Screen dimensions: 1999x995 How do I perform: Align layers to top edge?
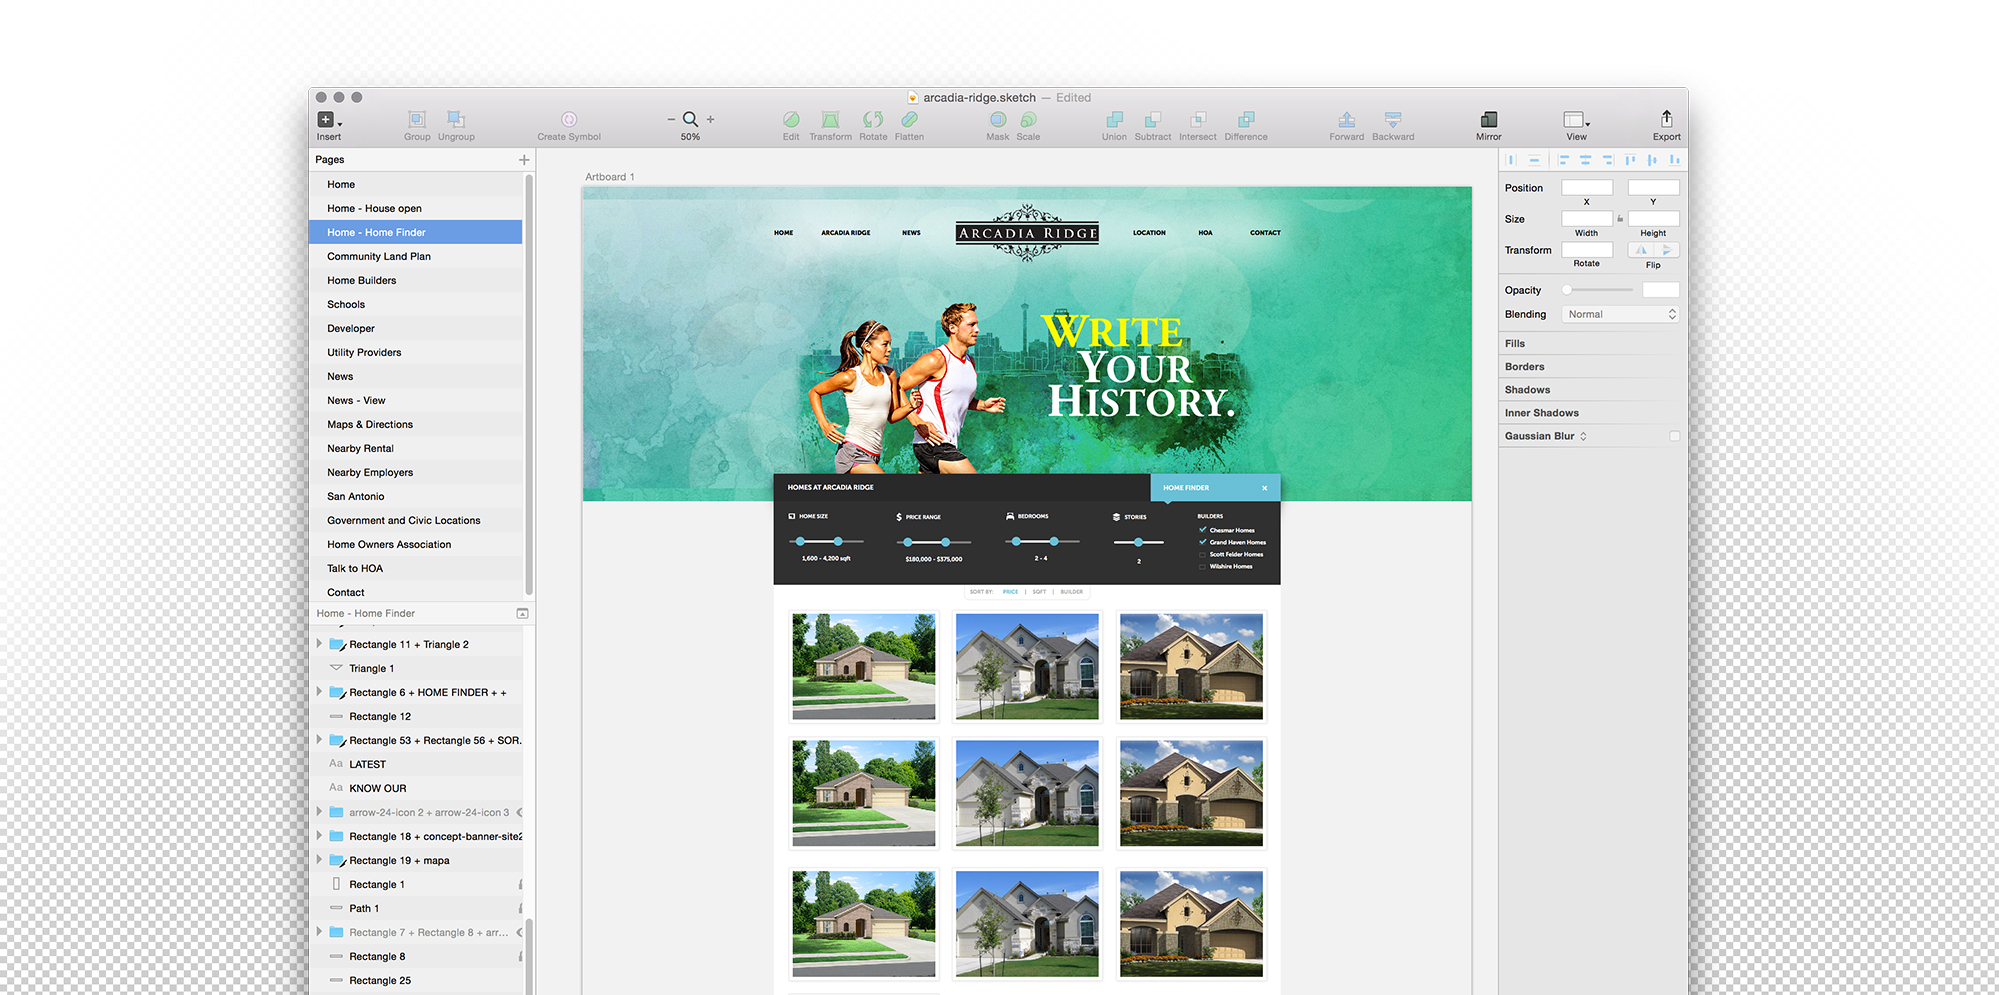[1630, 159]
